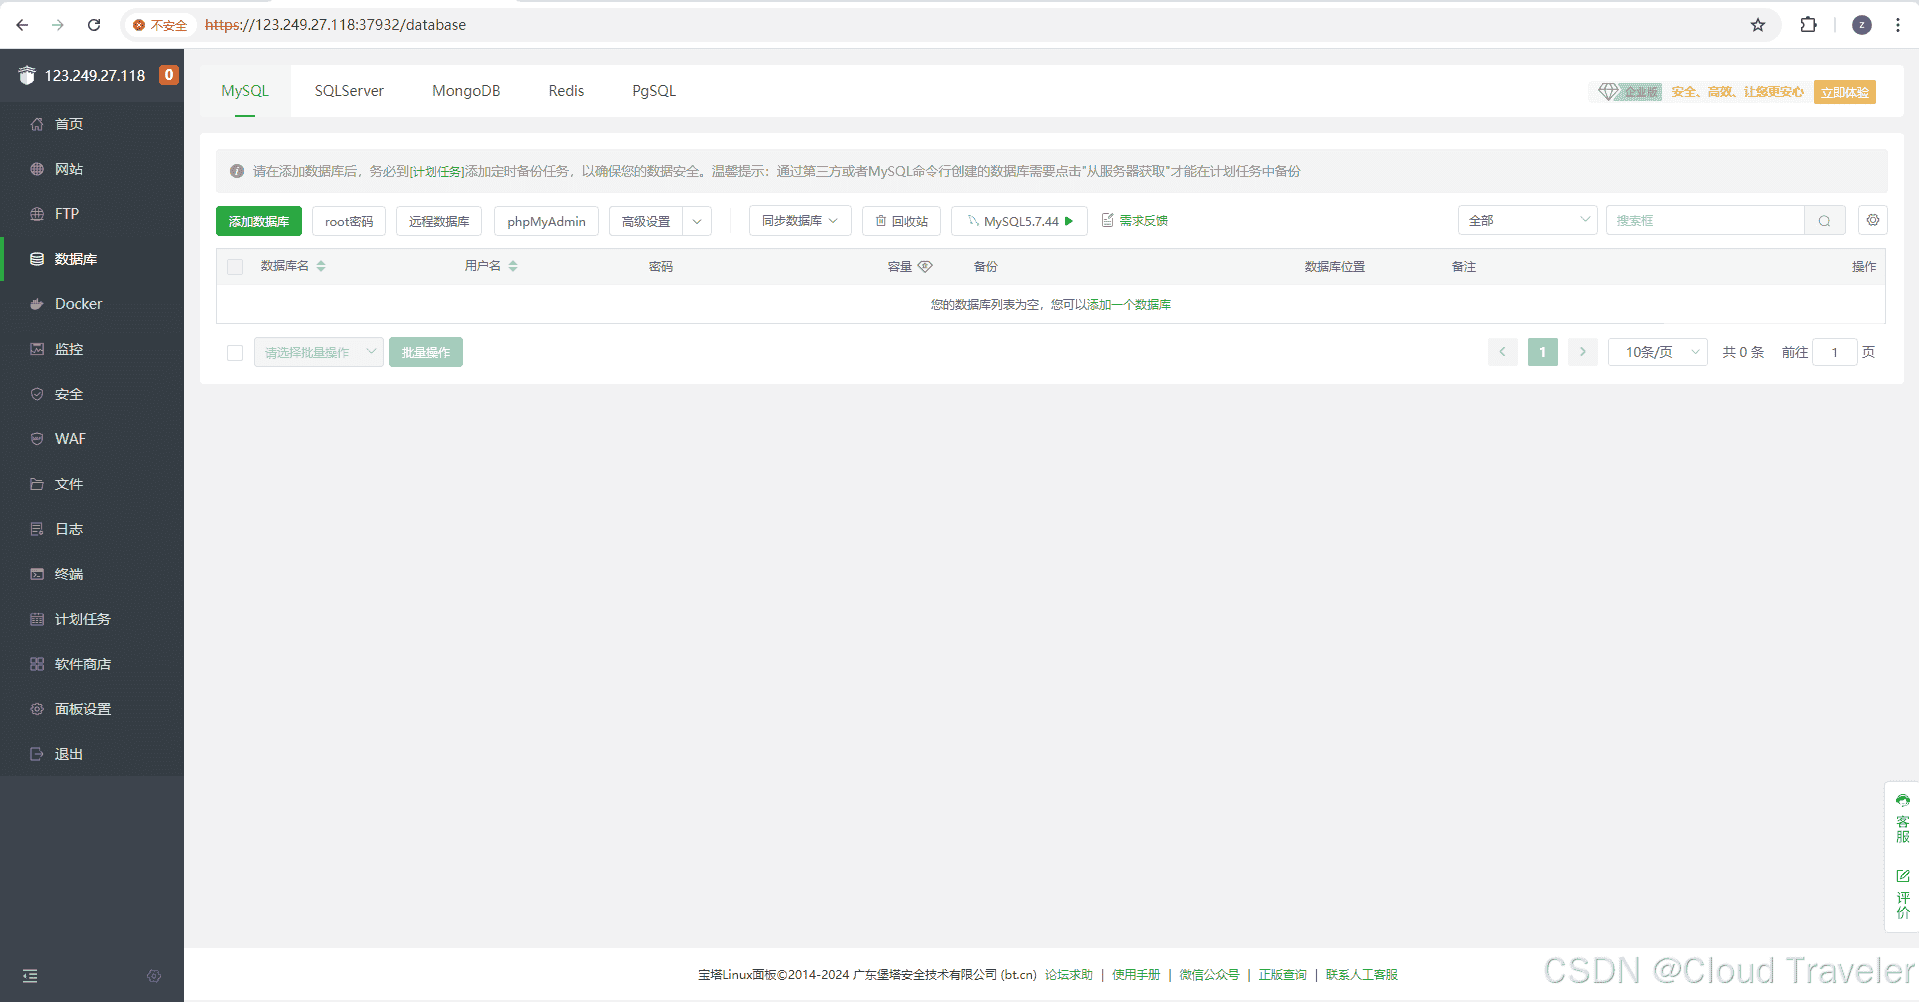Open the 回收站 recycle bin
The width and height of the screenshot is (1919, 1002).
(x=901, y=221)
